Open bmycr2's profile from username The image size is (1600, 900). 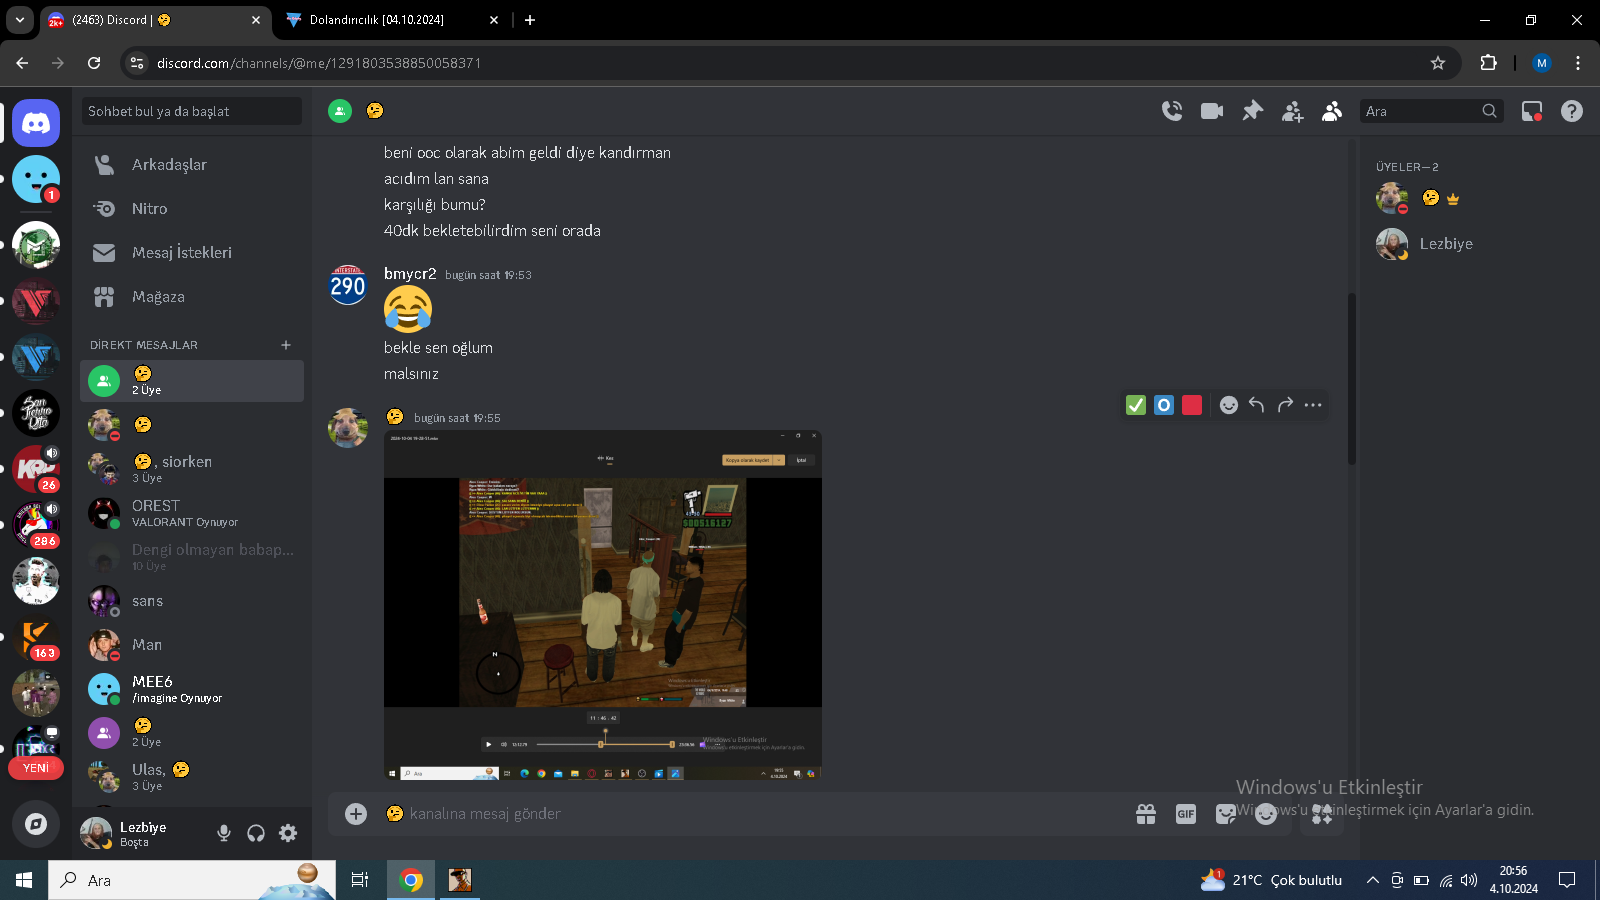click(410, 274)
